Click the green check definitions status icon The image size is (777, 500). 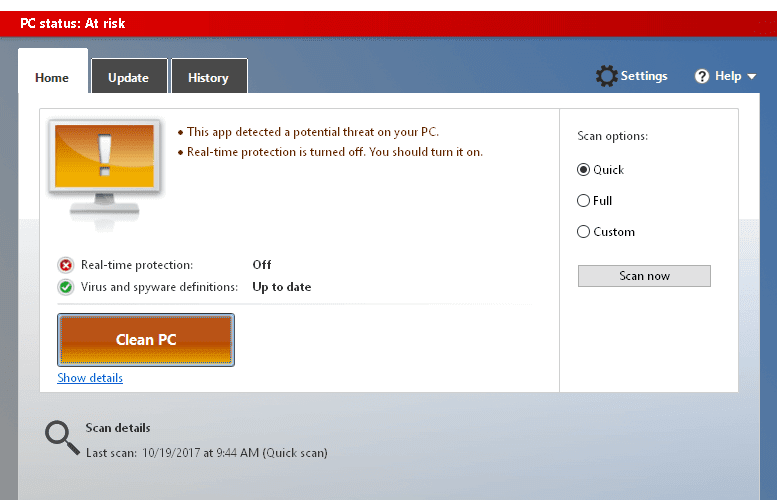point(65,287)
